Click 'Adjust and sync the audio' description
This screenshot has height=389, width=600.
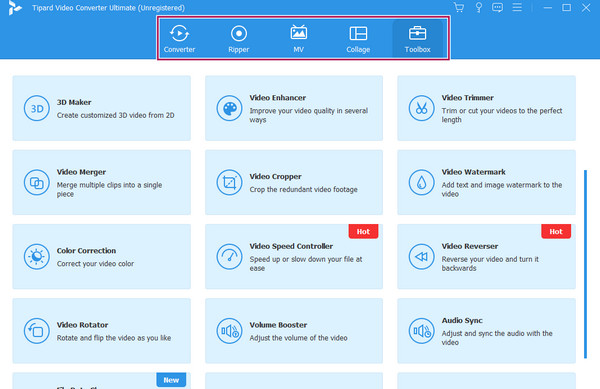497,338
